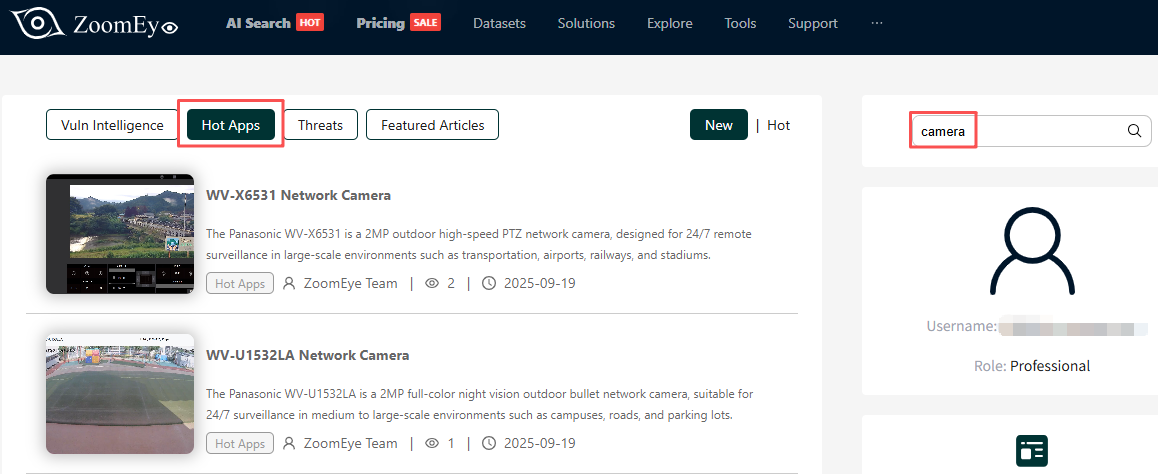Click clock icon on WV-U1532LA article
Viewport: 1158px width, 474px height.
click(x=489, y=443)
